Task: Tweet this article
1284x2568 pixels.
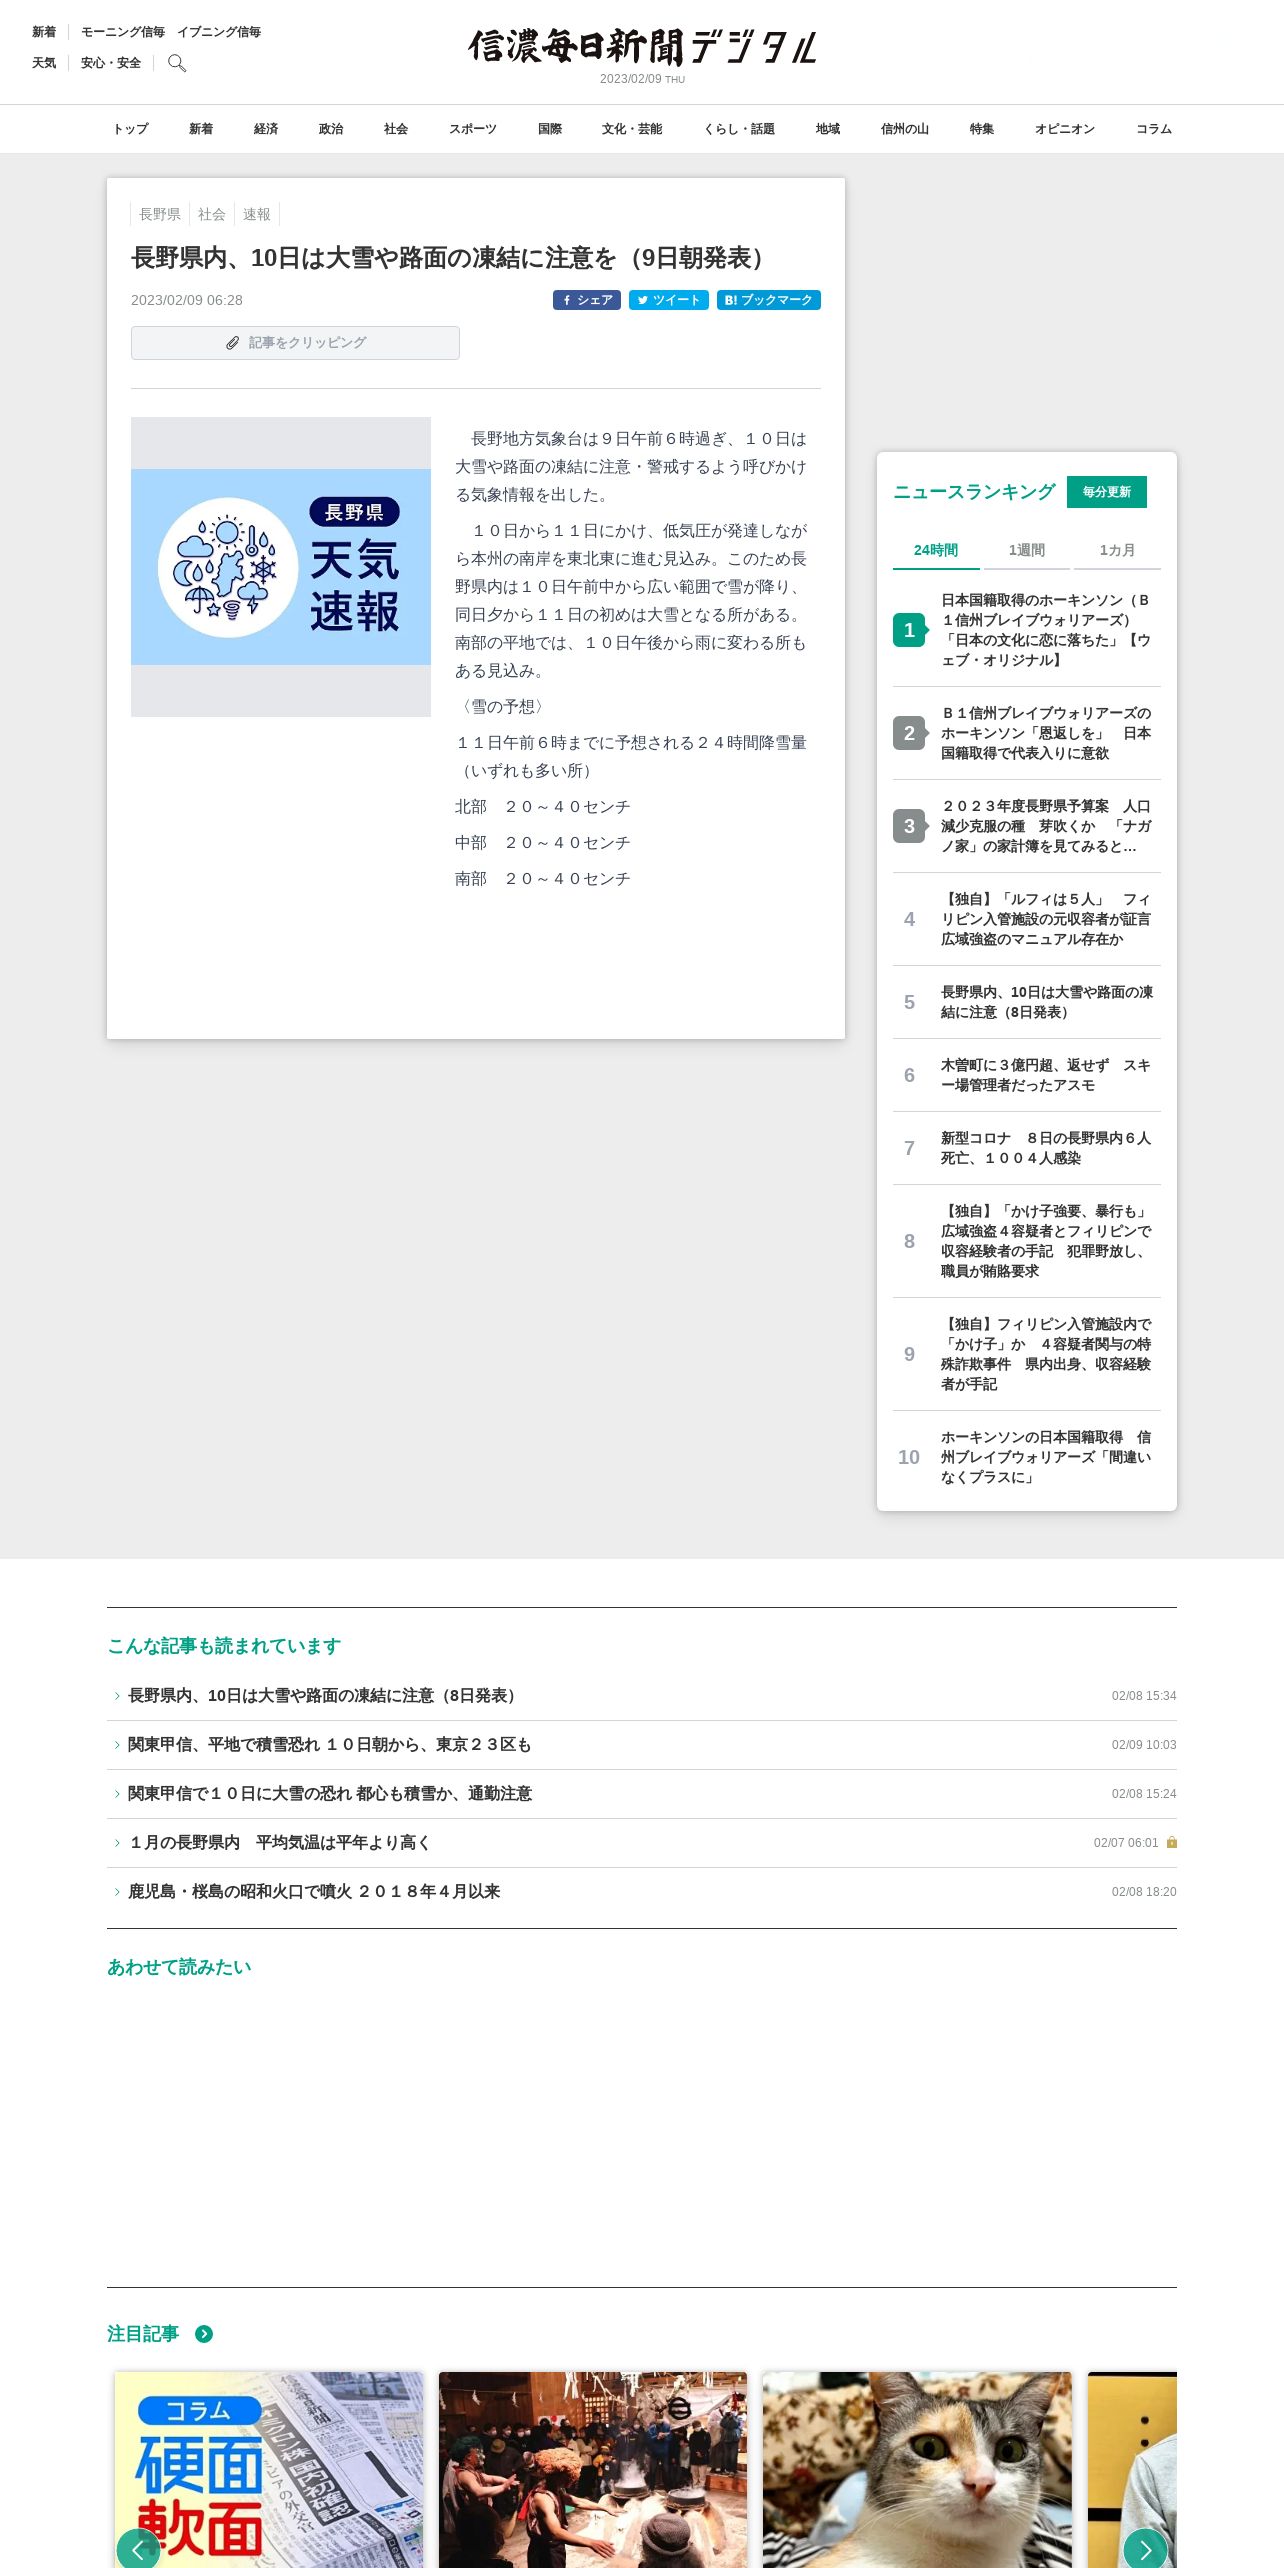Action: coord(669,300)
